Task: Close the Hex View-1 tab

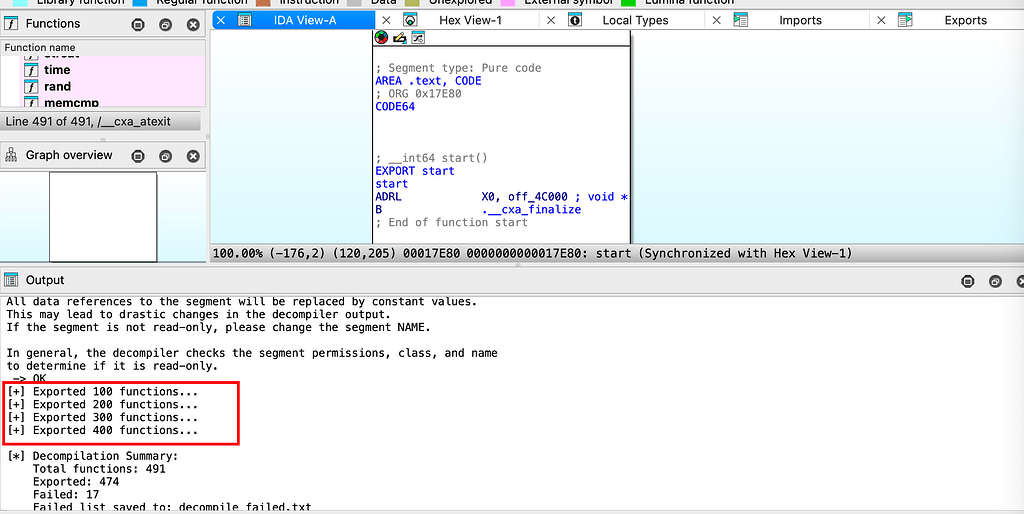Action: click(386, 20)
